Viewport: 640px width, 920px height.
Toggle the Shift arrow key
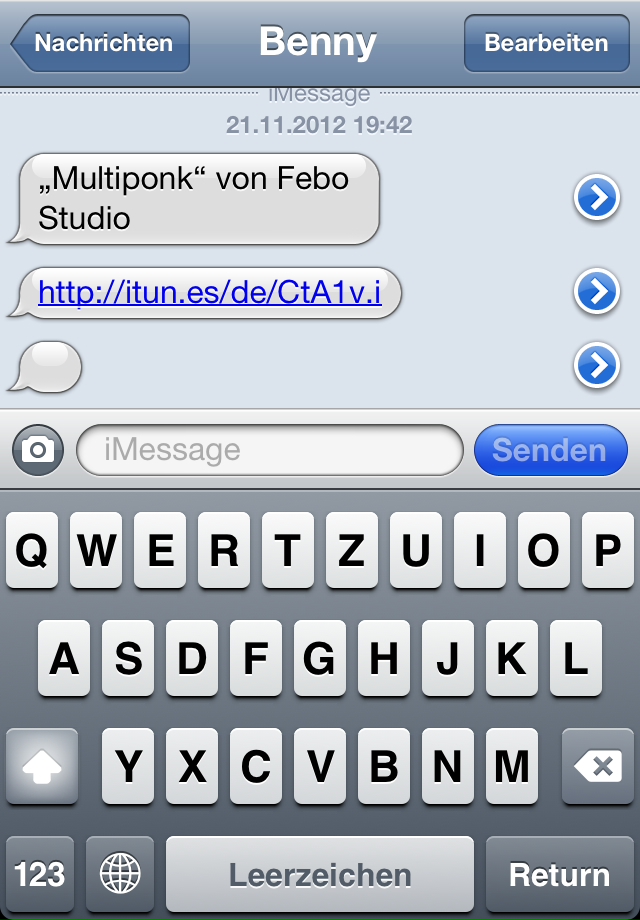(x=42, y=766)
